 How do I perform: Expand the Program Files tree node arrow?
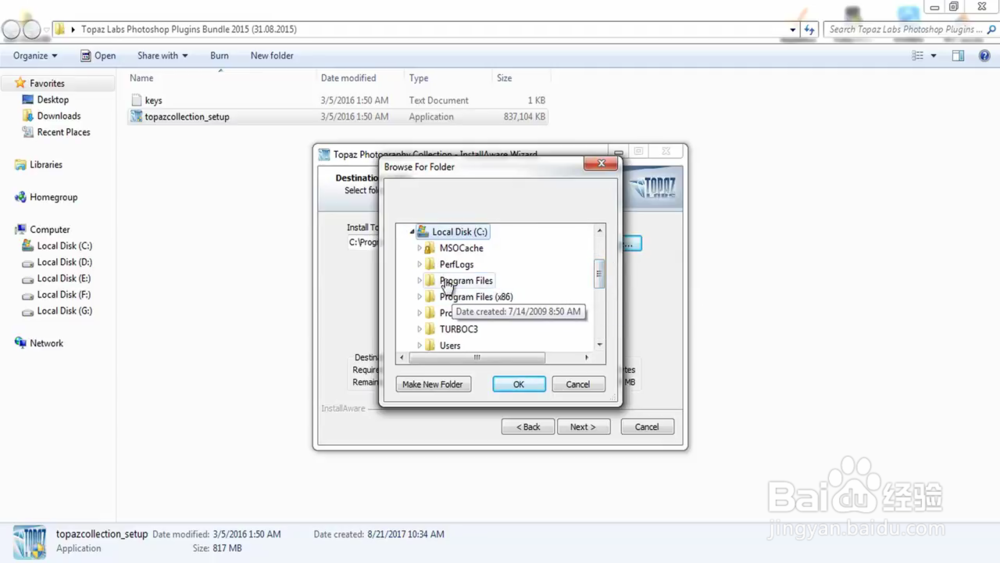(419, 281)
